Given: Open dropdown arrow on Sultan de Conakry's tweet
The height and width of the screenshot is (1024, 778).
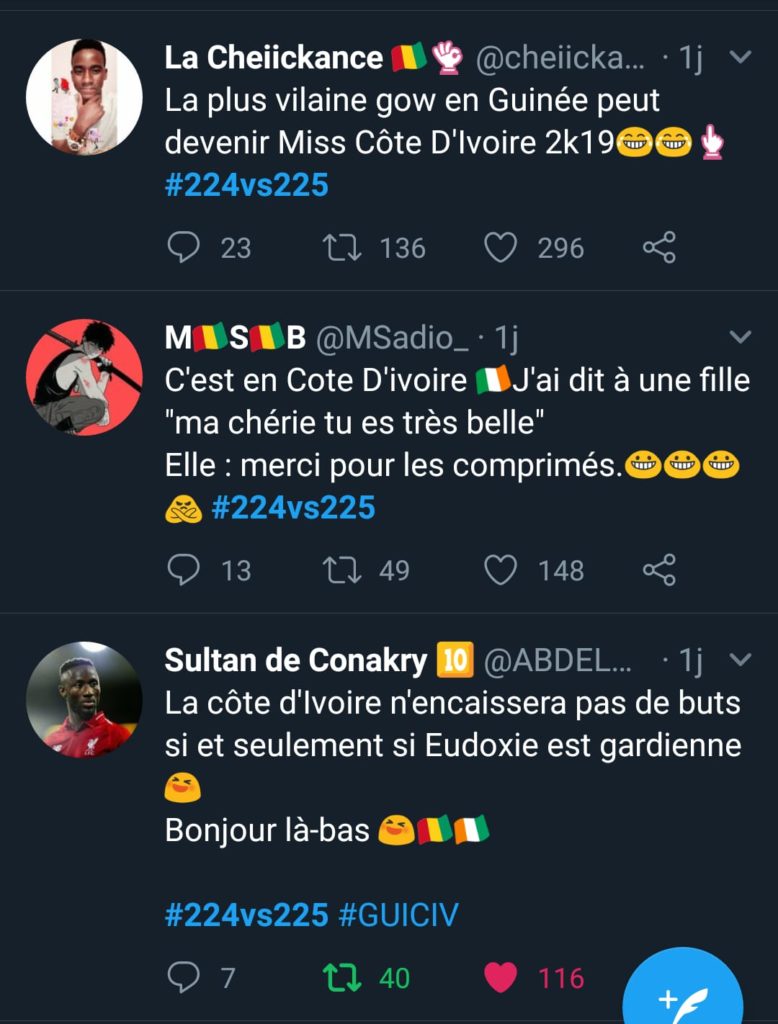Looking at the screenshot, I should pyautogui.click(x=741, y=659).
